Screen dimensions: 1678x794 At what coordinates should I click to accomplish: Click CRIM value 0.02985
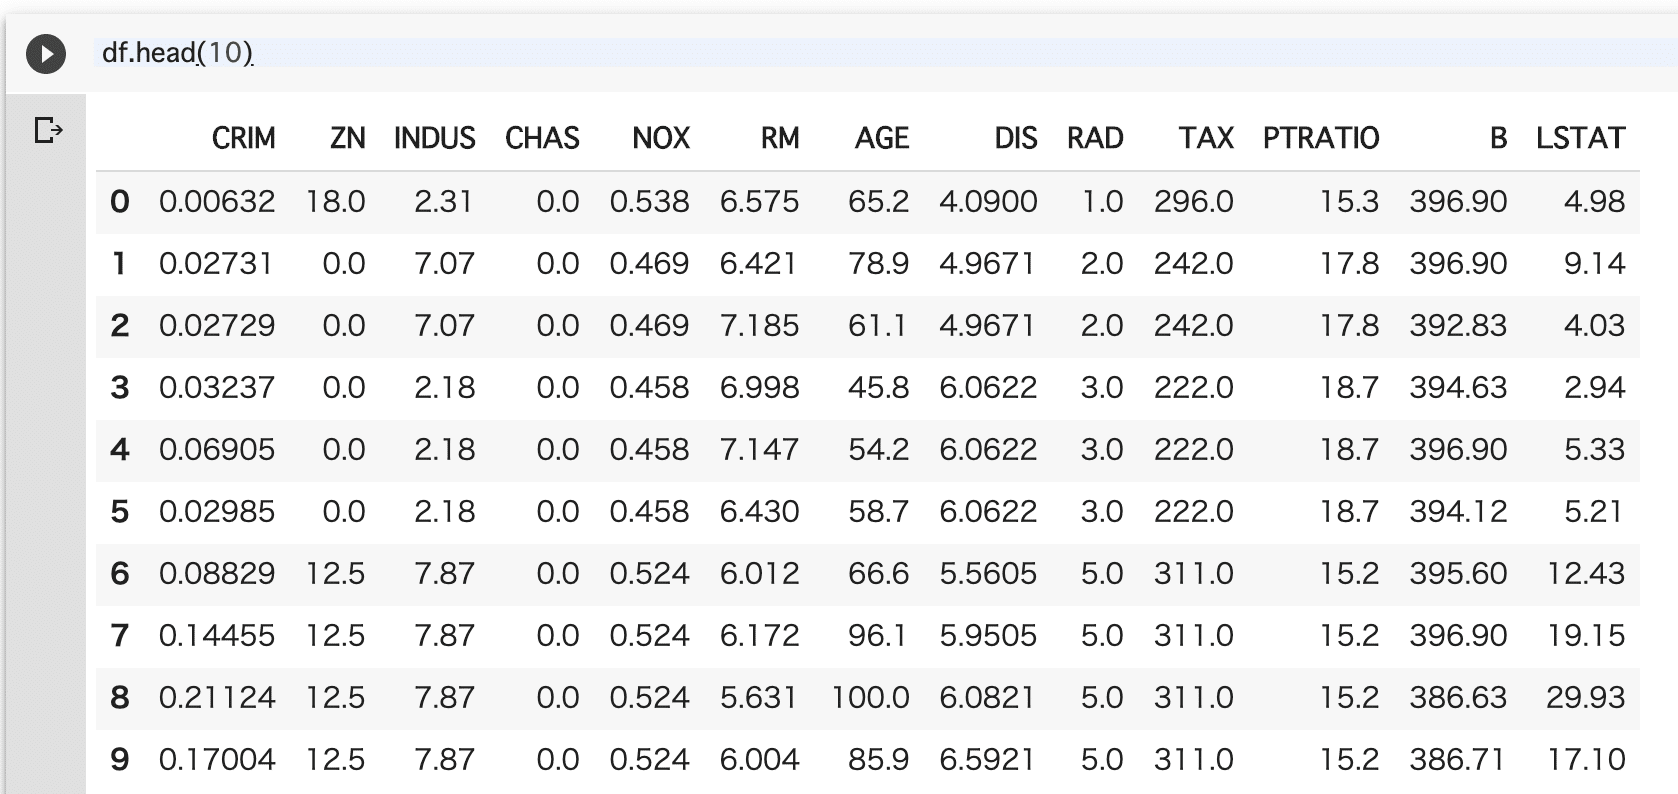pos(217,512)
